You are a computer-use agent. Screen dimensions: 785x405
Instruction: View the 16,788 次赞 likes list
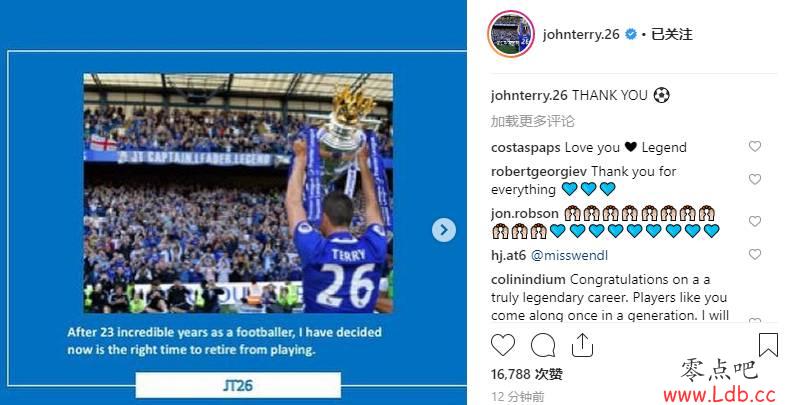click(x=527, y=374)
